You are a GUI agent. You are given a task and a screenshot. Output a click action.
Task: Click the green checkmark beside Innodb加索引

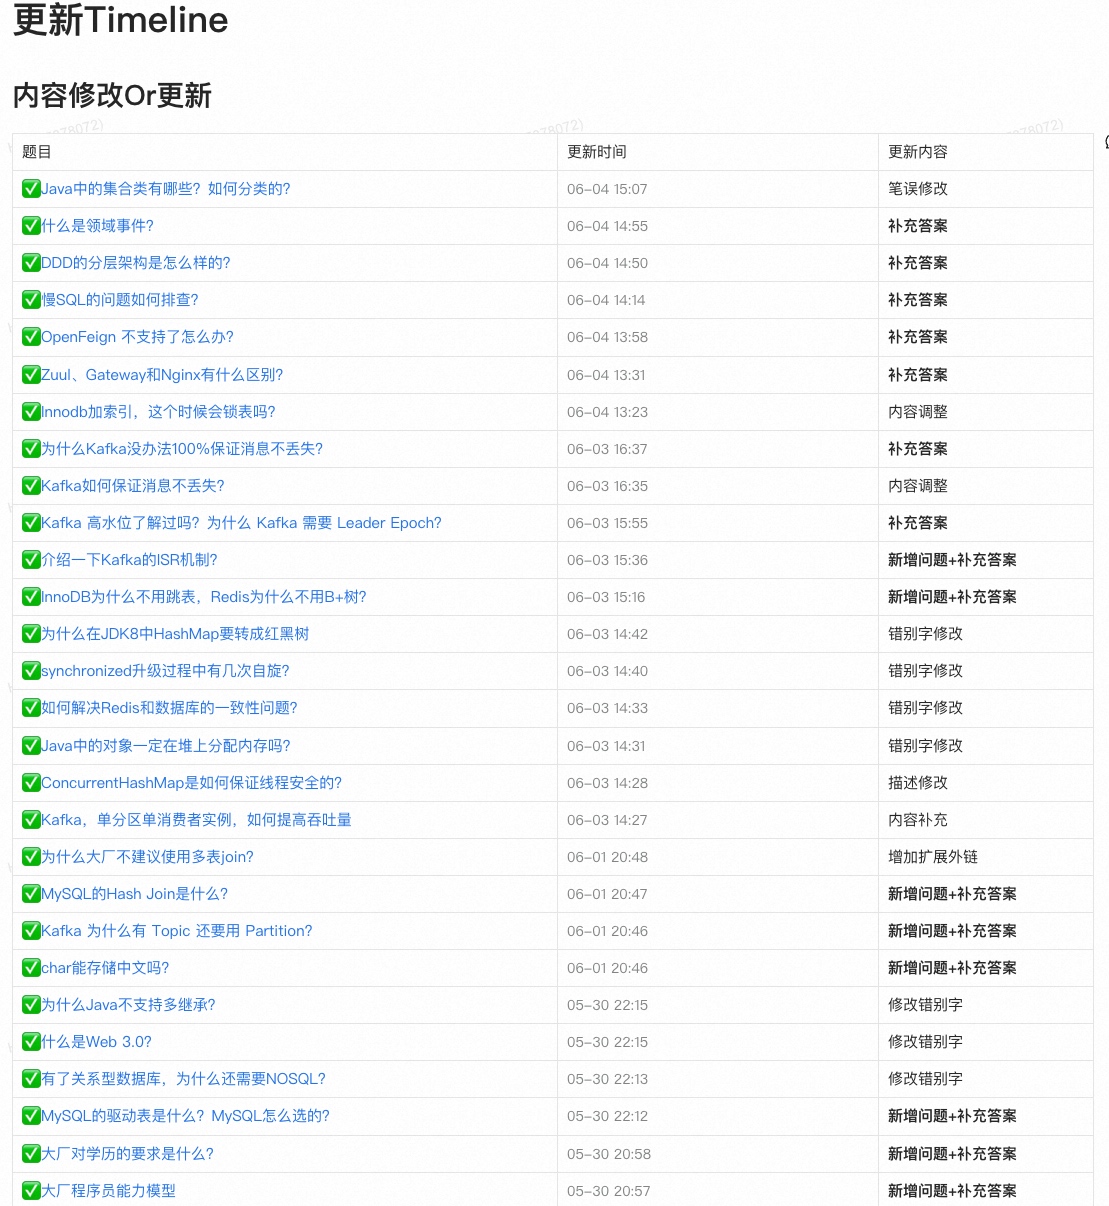[x=31, y=412]
